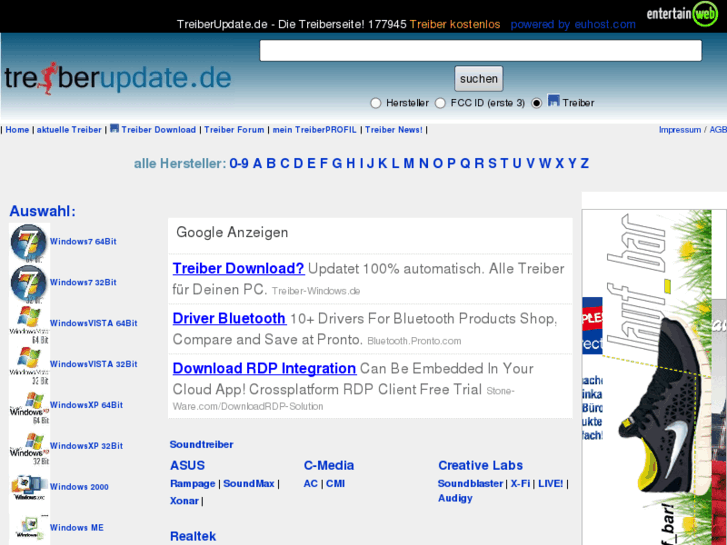The image size is (727, 545).
Task: Open the WindowsVISTA 64Bit text link
Action: (94, 323)
